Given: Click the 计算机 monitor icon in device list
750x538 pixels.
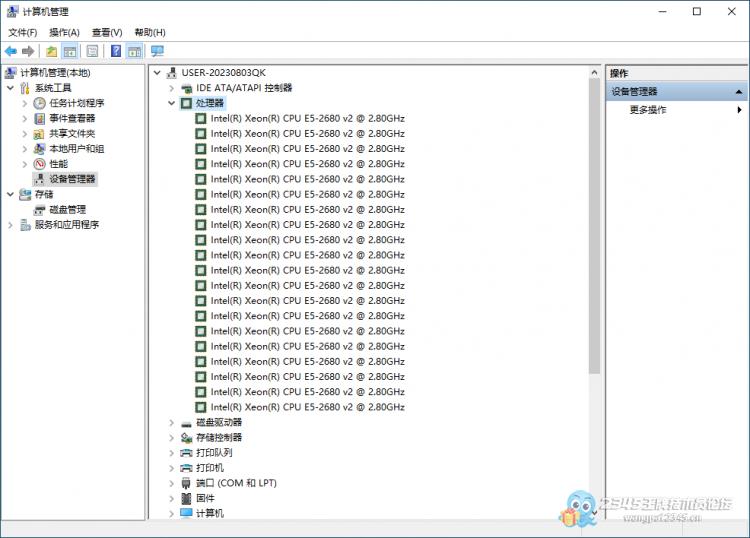Looking at the screenshot, I should 187,513.
